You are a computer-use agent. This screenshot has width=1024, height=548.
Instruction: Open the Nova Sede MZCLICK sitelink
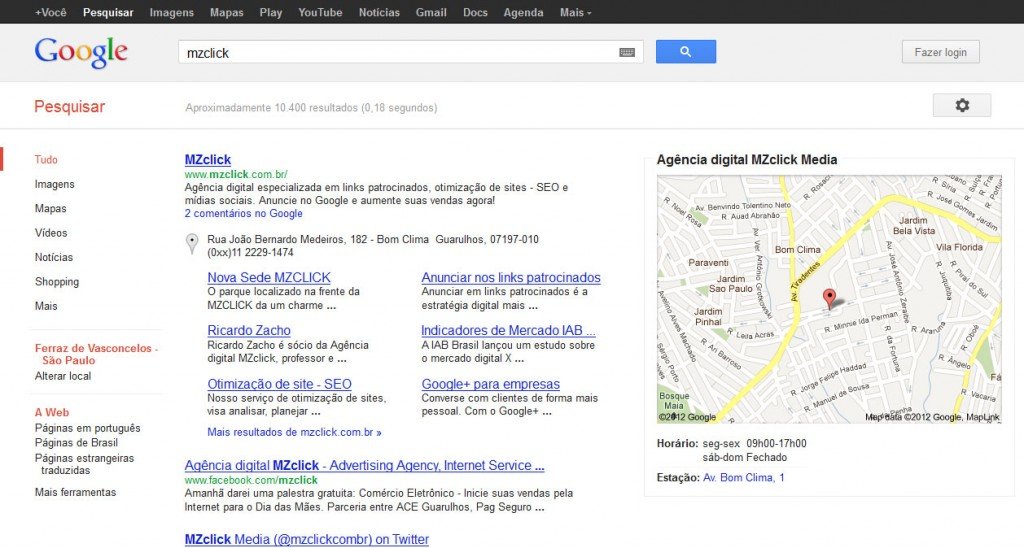(x=269, y=277)
